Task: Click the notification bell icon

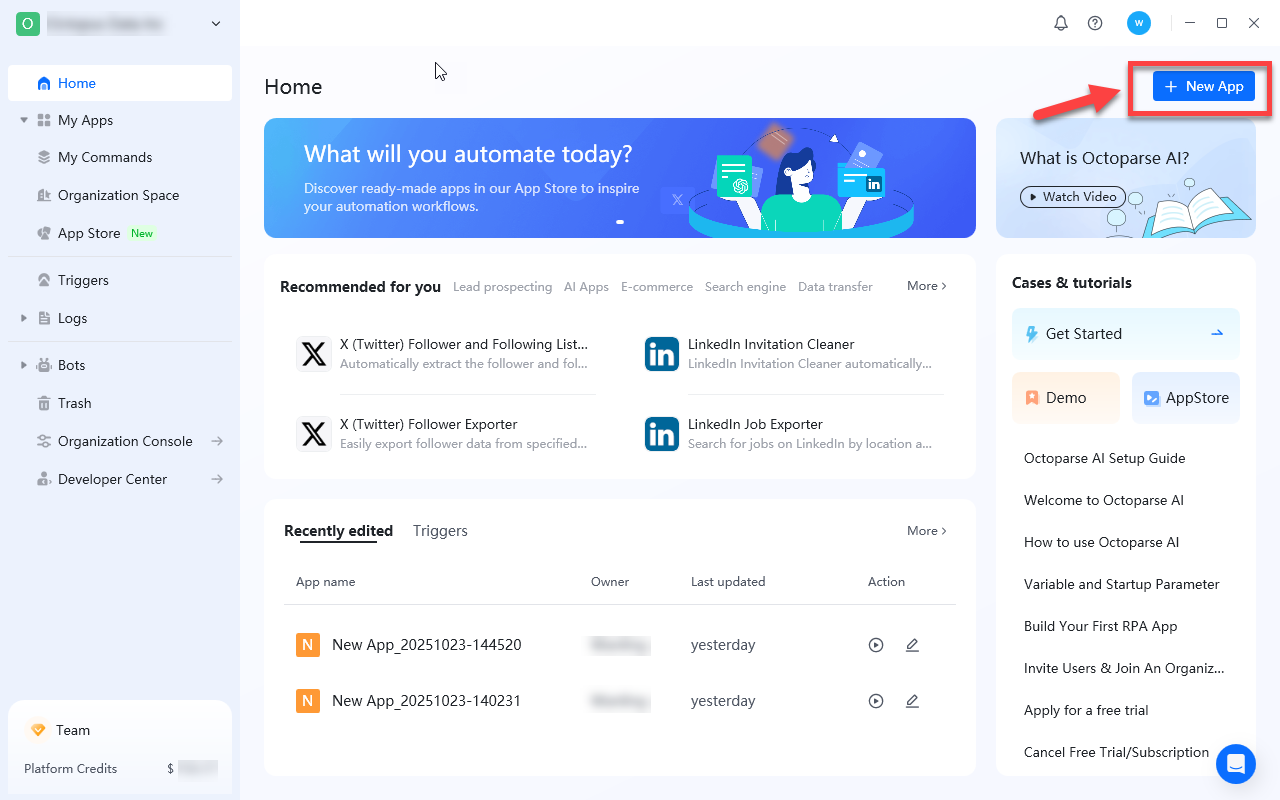Action: tap(1061, 23)
